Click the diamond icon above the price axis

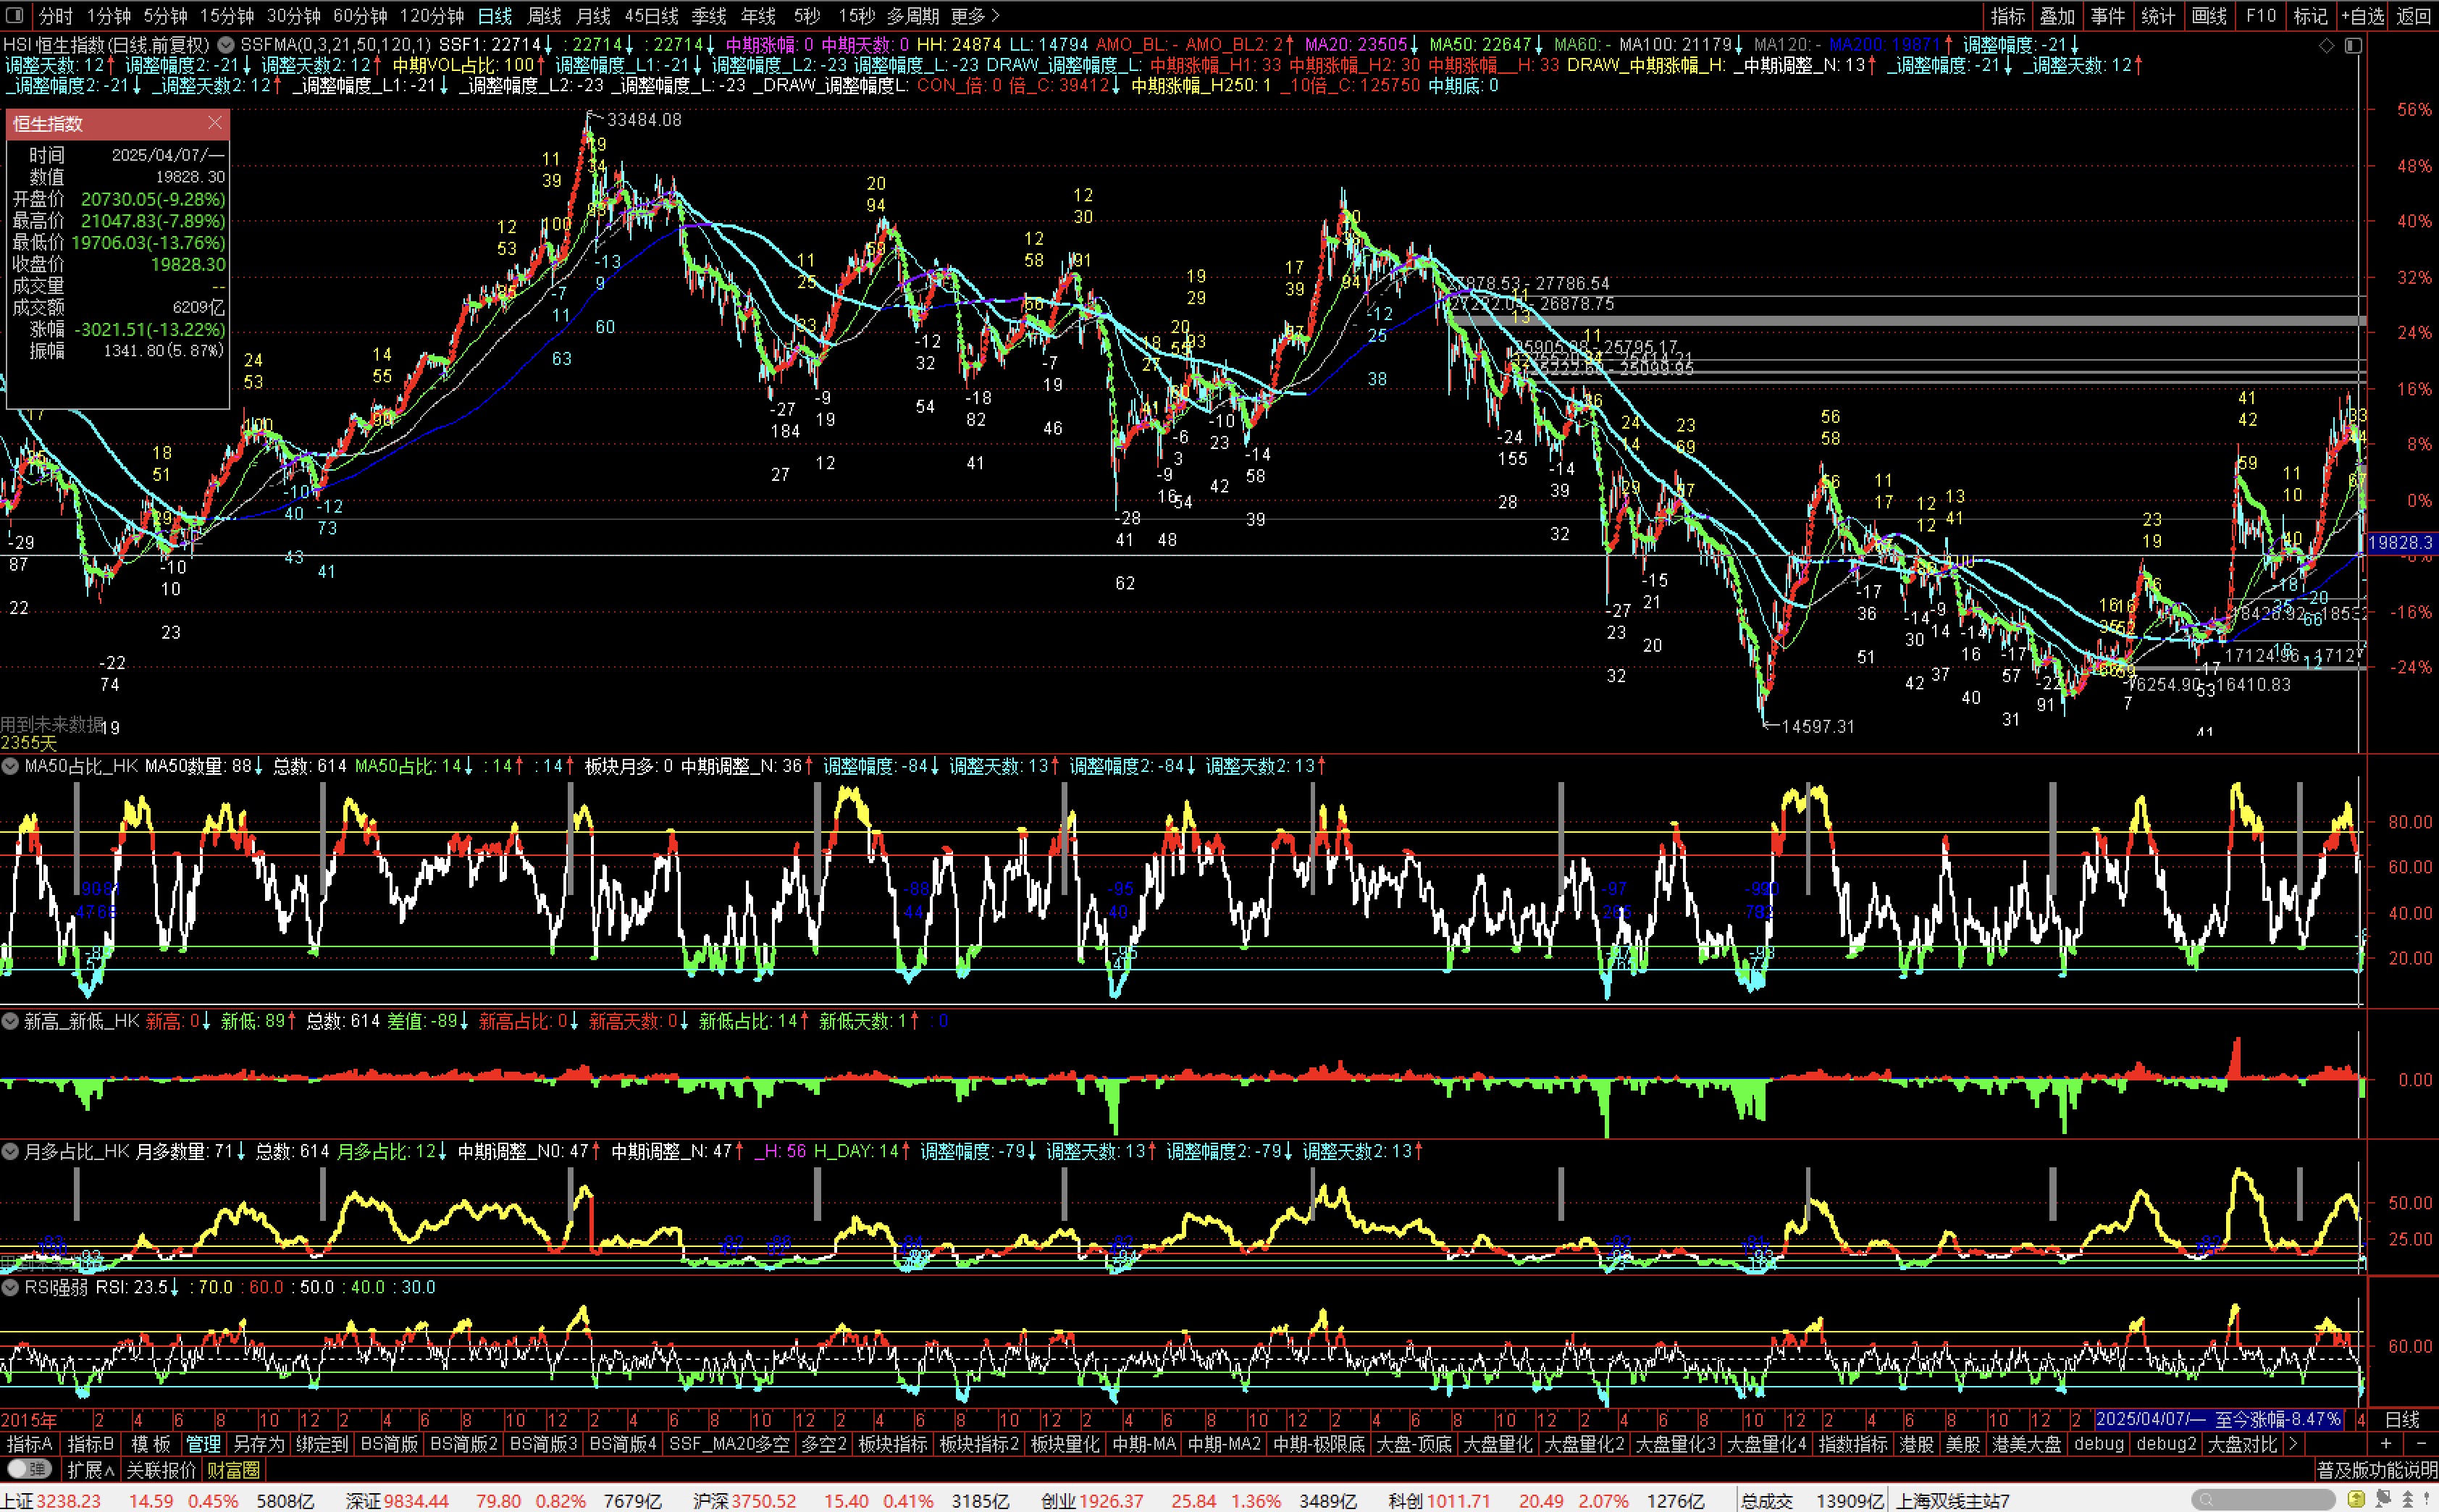point(2326,45)
